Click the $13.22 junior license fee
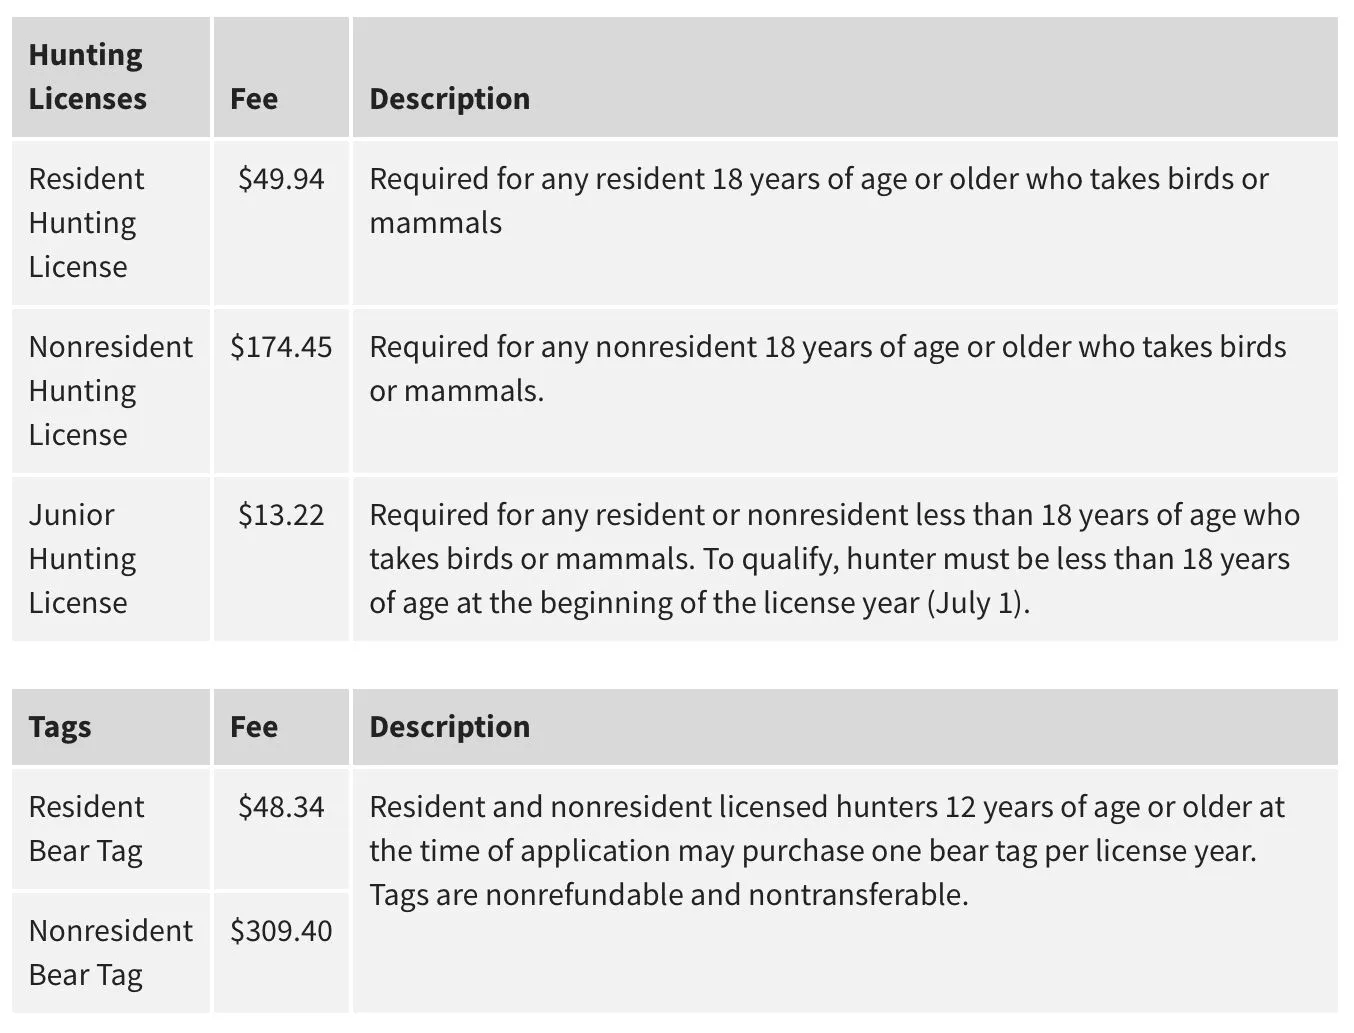The width and height of the screenshot is (1354, 1033). click(281, 515)
